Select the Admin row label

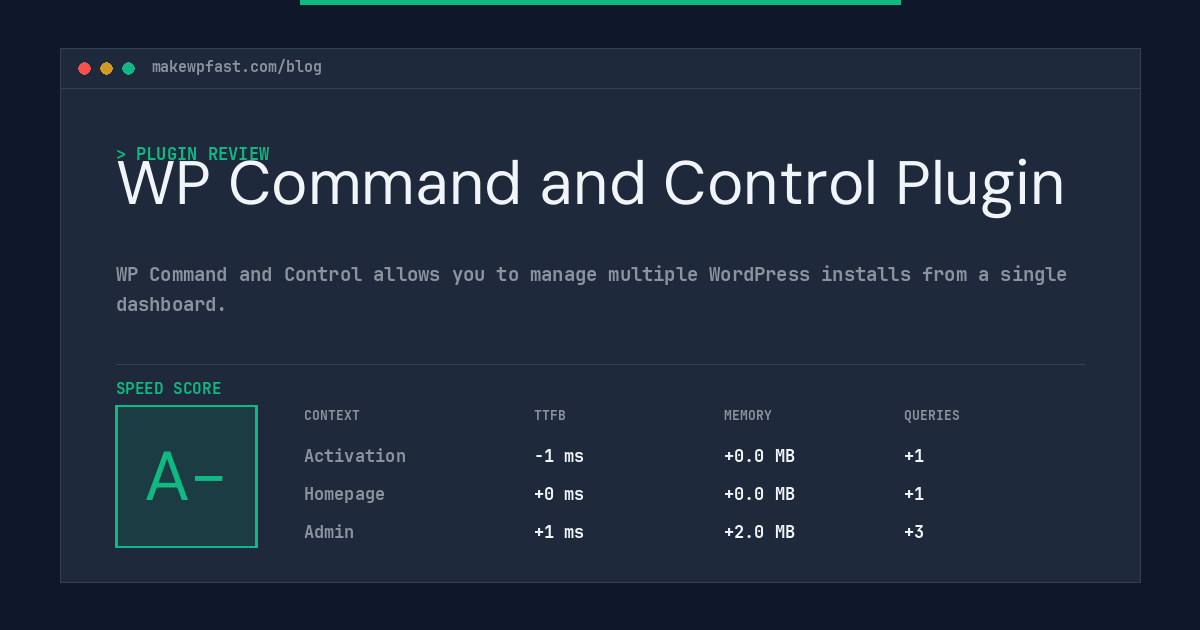(329, 532)
